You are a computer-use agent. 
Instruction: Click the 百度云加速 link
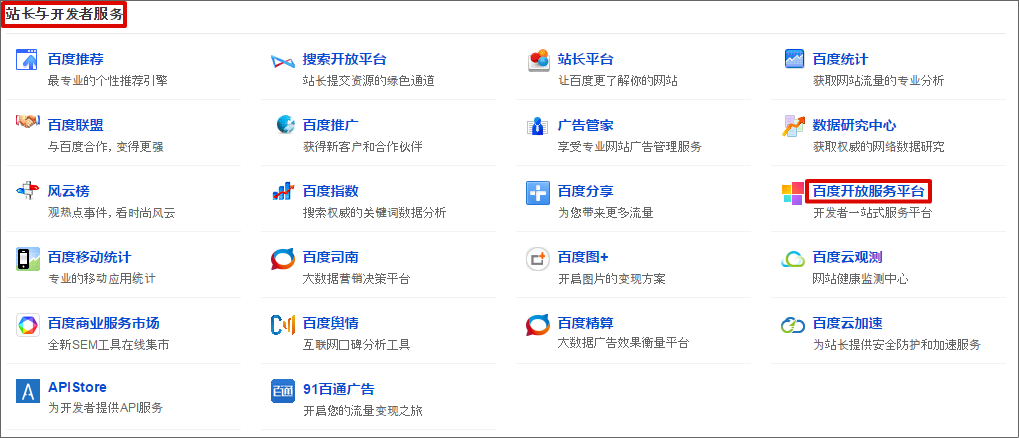847,323
